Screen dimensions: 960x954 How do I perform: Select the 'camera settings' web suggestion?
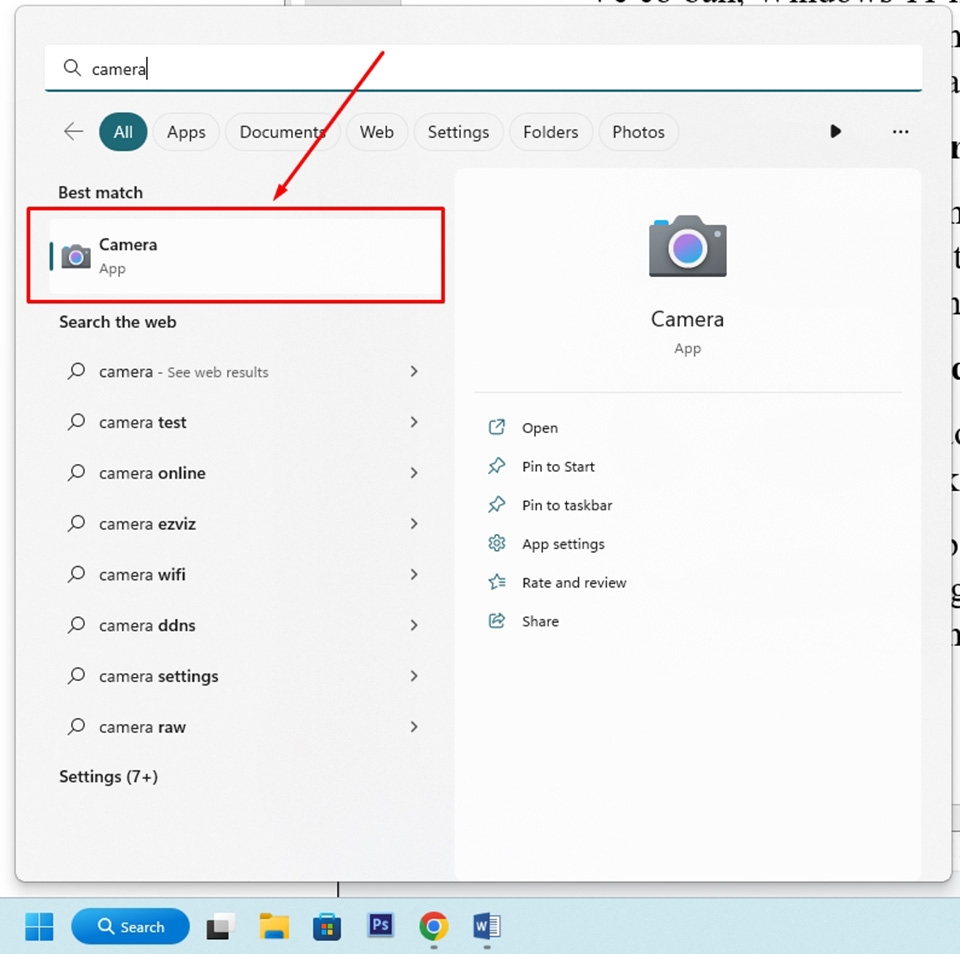(244, 677)
